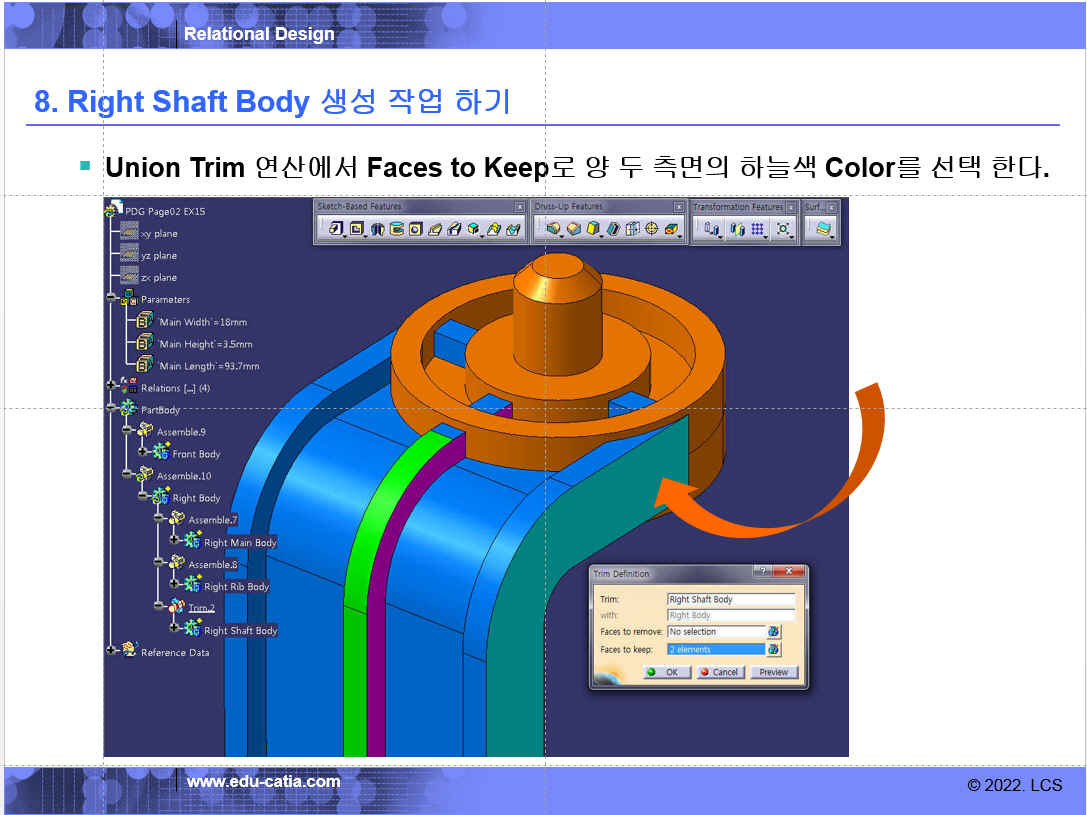Click the Split icon in the Surface toolbar
The image size is (1087, 815).
(x=822, y=229)
